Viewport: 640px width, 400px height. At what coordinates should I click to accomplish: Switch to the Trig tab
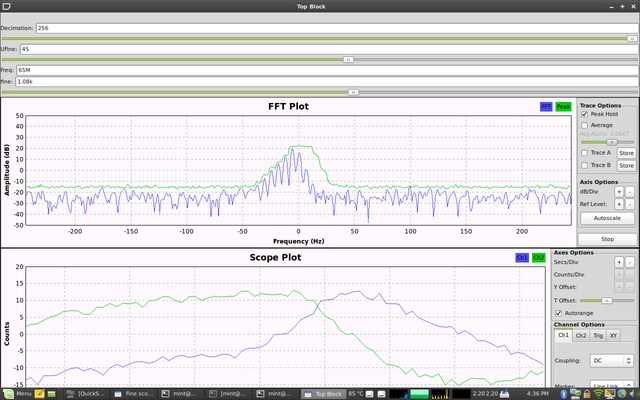(598, 336)
